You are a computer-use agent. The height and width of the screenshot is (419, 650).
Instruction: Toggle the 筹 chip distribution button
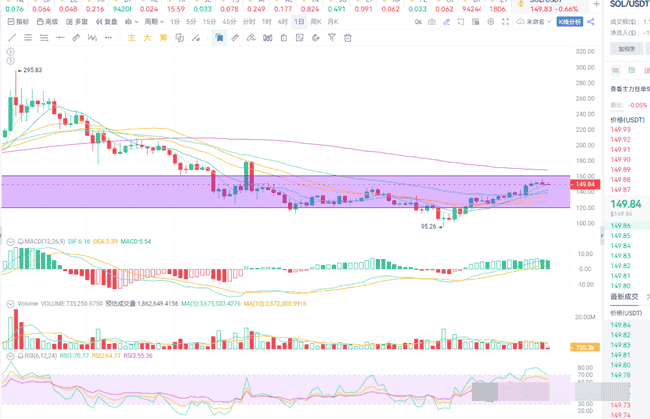pyautogui.click(x=163, y=38)
